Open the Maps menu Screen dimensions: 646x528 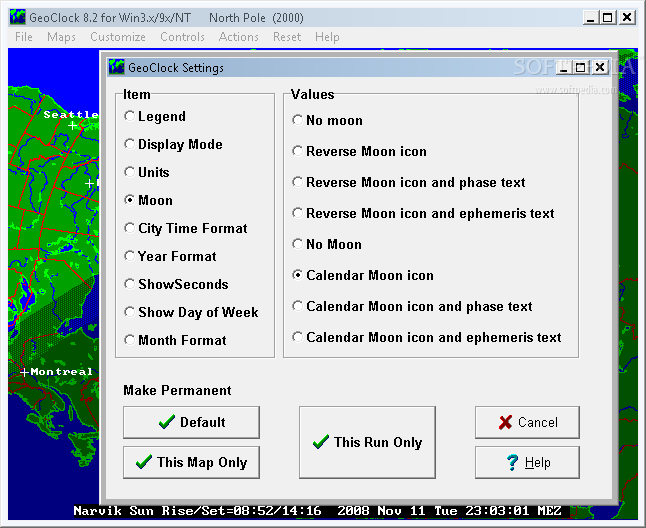pos(61,37)
